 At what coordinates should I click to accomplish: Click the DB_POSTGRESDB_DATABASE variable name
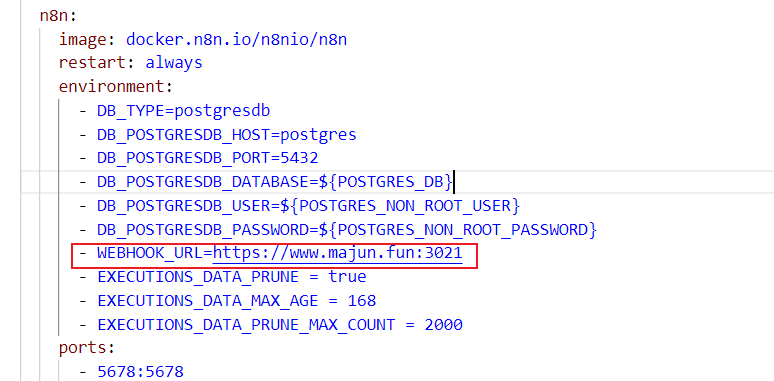(203, 182)
